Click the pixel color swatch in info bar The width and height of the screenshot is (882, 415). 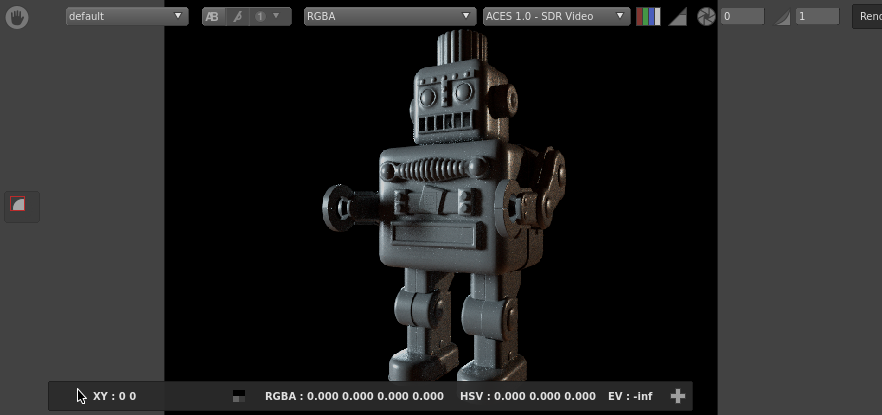(x=239, y=396)
